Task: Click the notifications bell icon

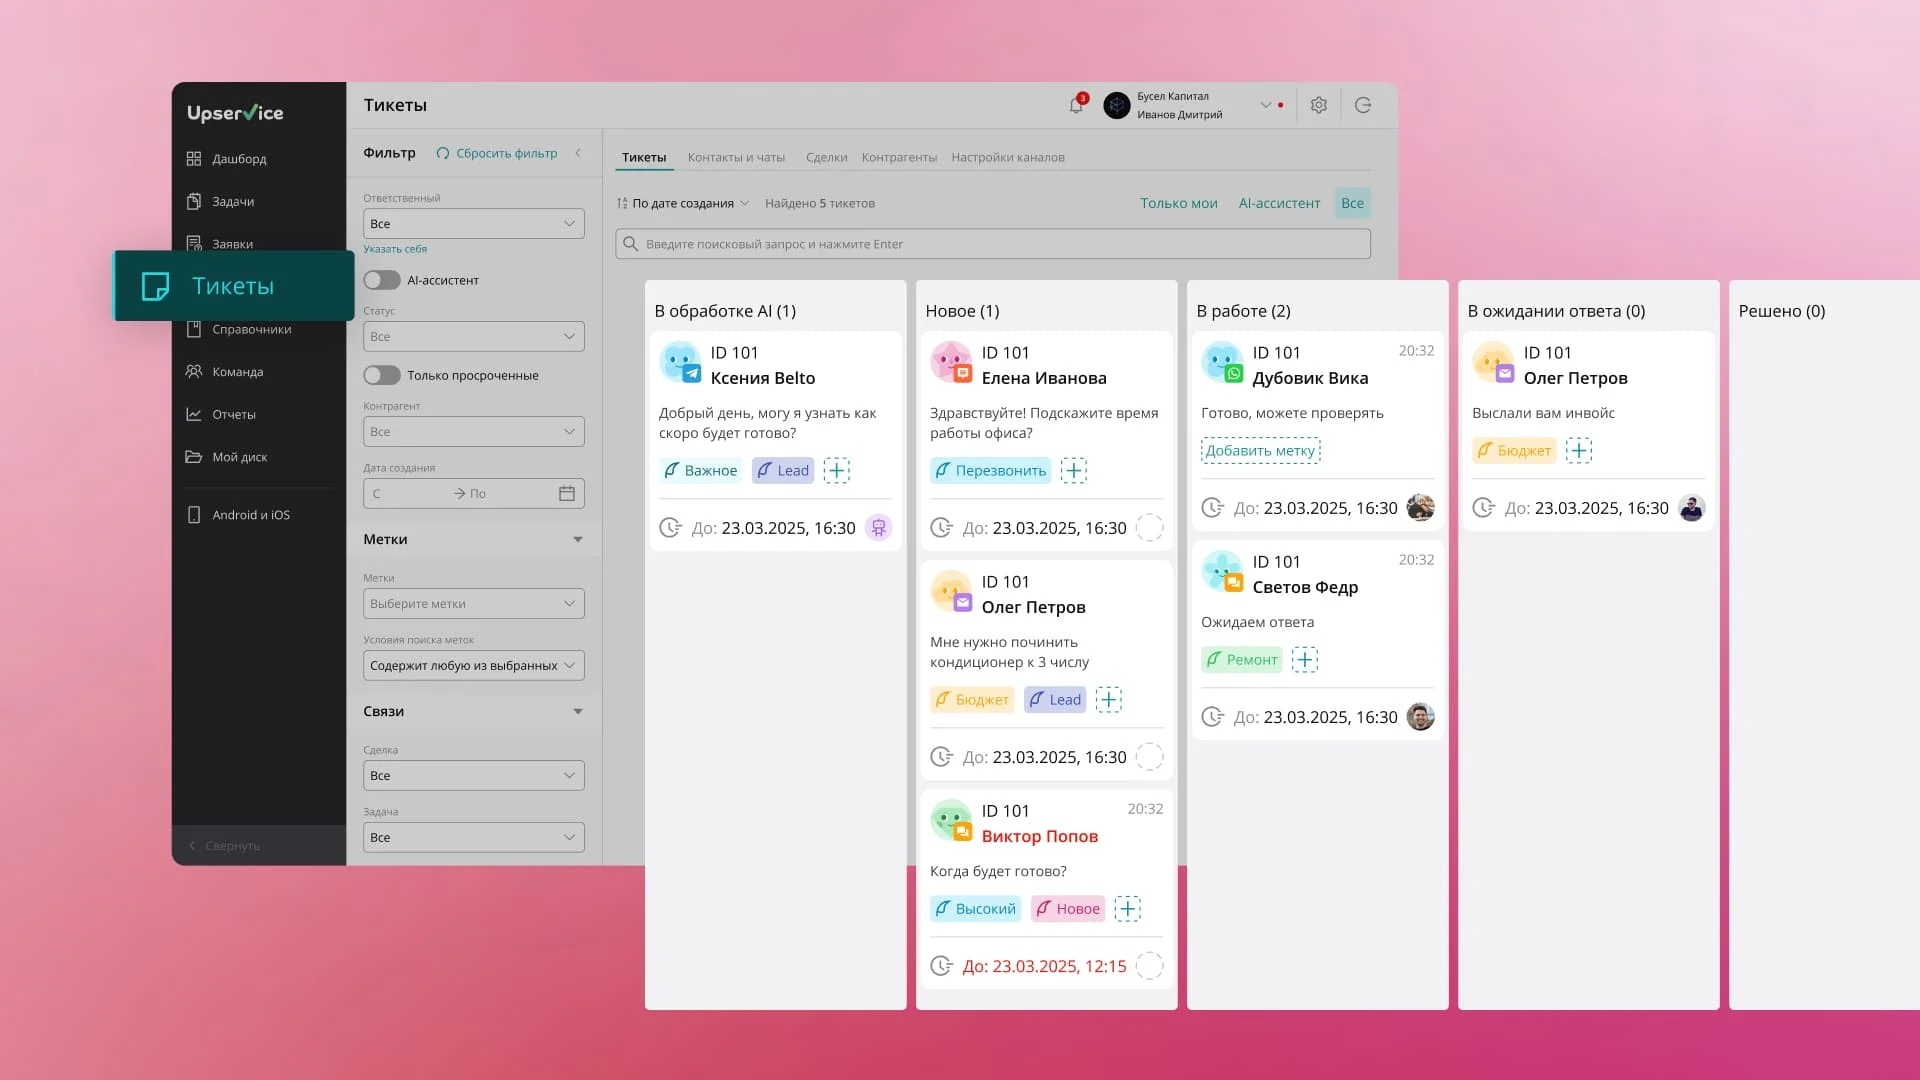Action: [x=1076, y=105]
